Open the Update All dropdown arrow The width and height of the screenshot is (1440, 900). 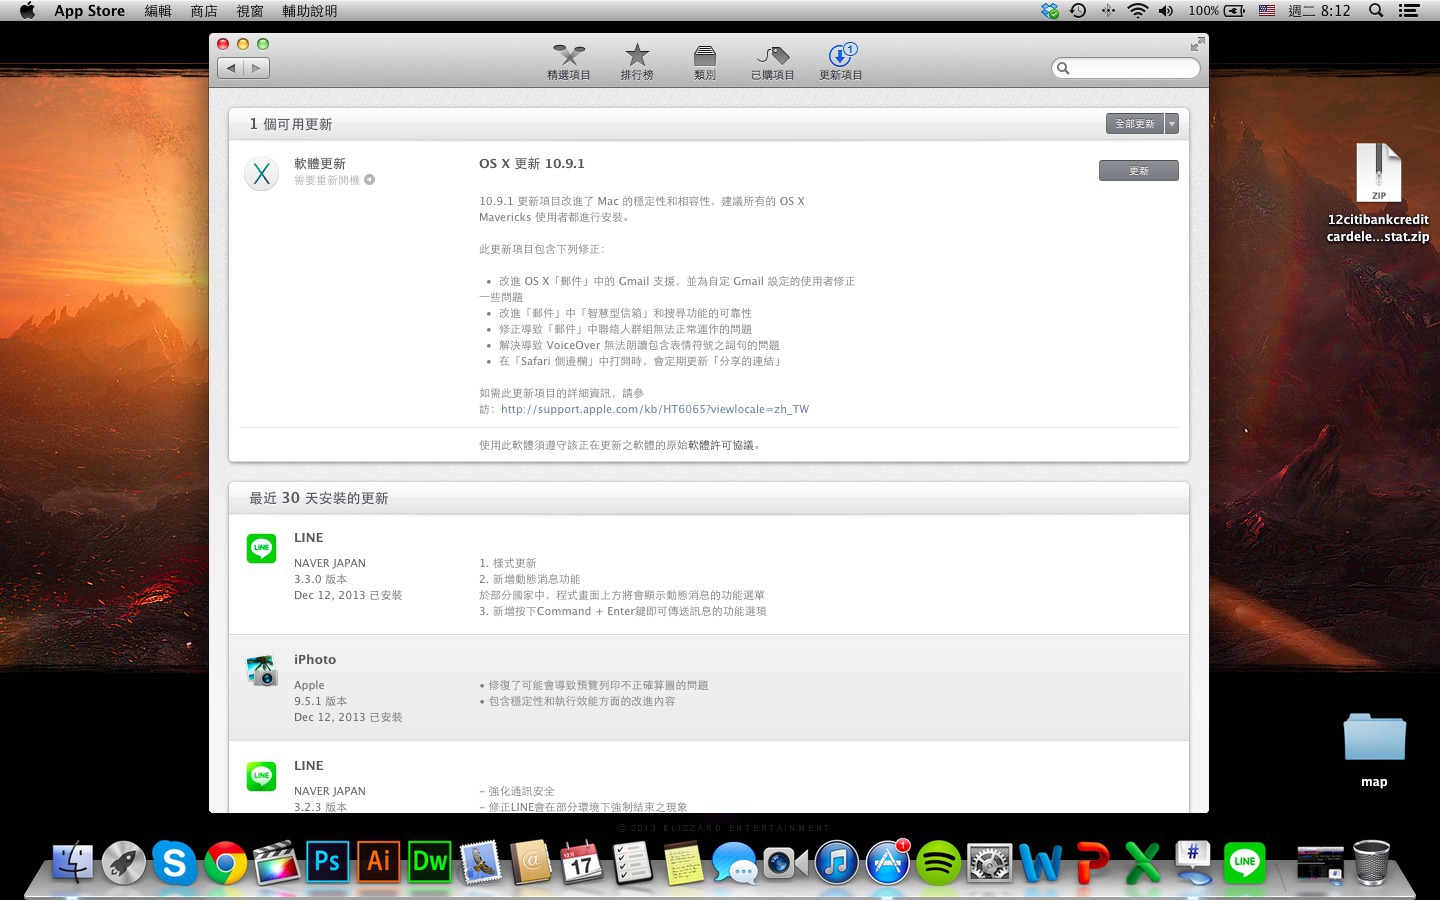coord(1172,123)
